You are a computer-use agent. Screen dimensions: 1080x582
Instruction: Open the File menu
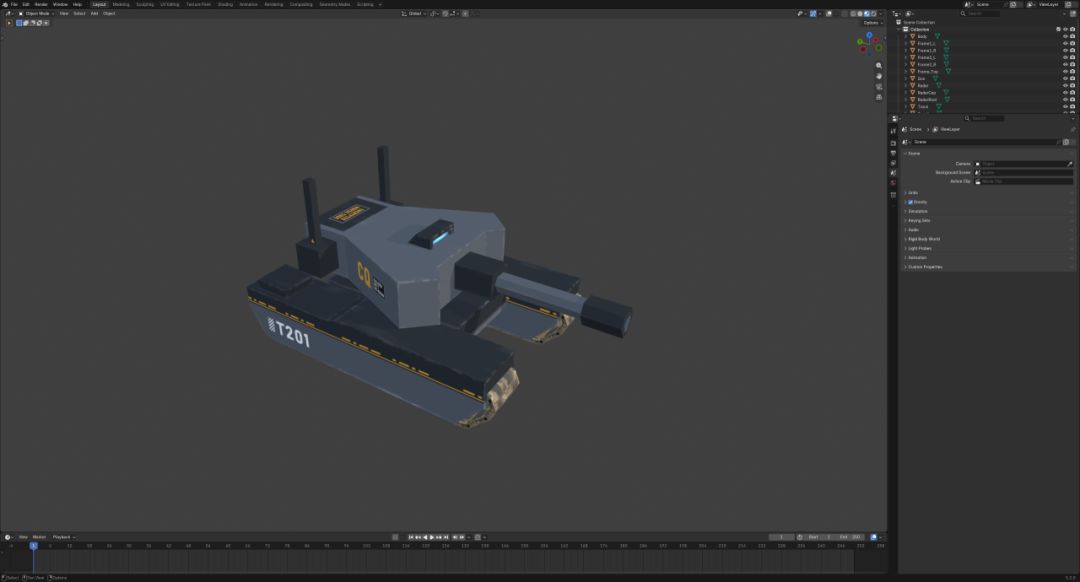(14, 4)
